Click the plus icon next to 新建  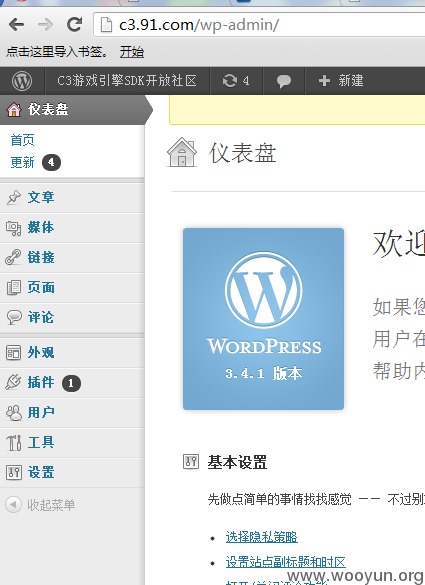(324, 81)
